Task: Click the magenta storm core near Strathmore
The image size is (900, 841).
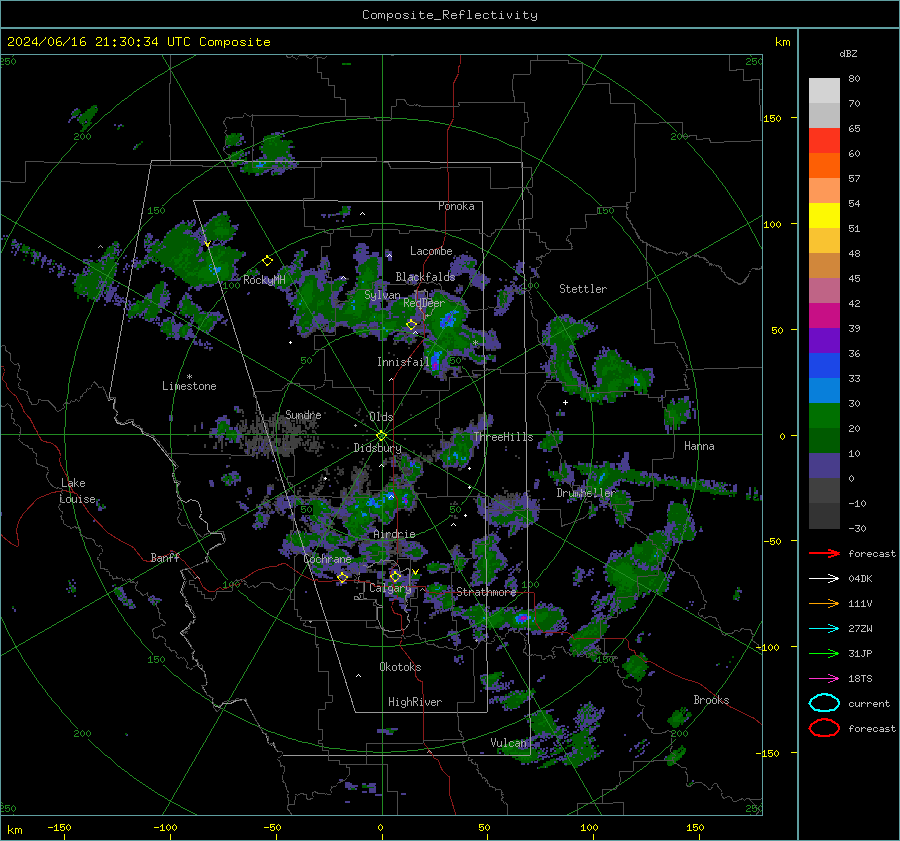Action: coord(522,618)
